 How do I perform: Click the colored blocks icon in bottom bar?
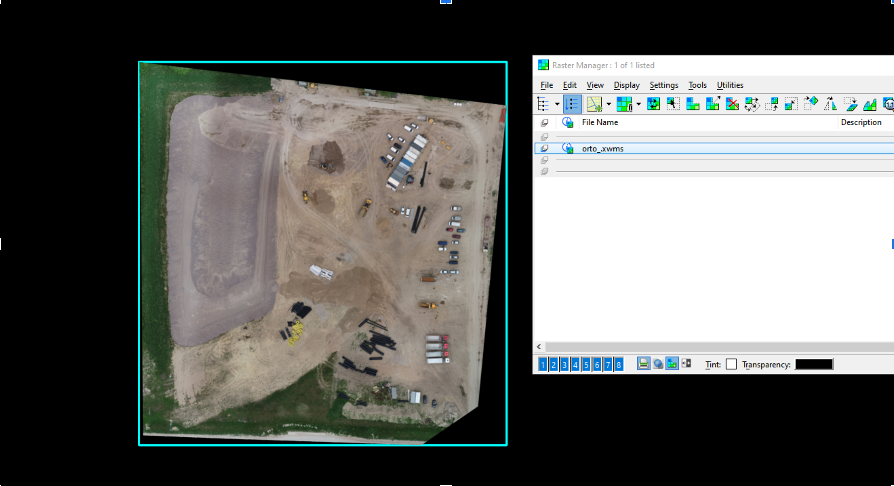tap(672, 363)
